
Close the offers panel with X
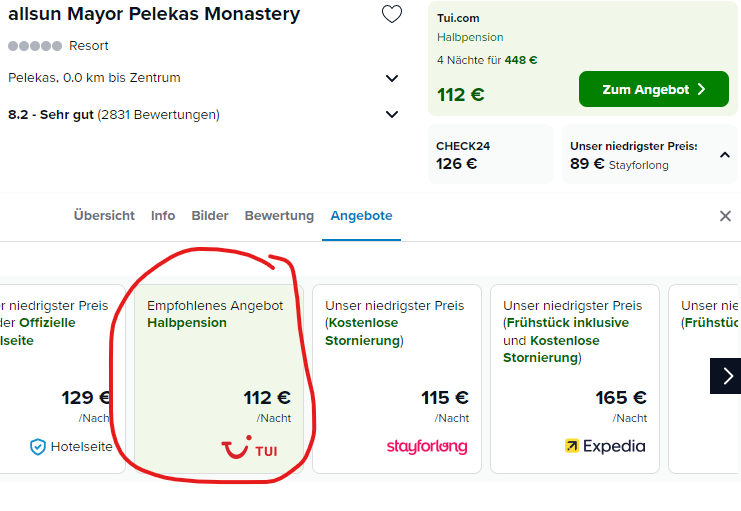[x=725, y=216]
